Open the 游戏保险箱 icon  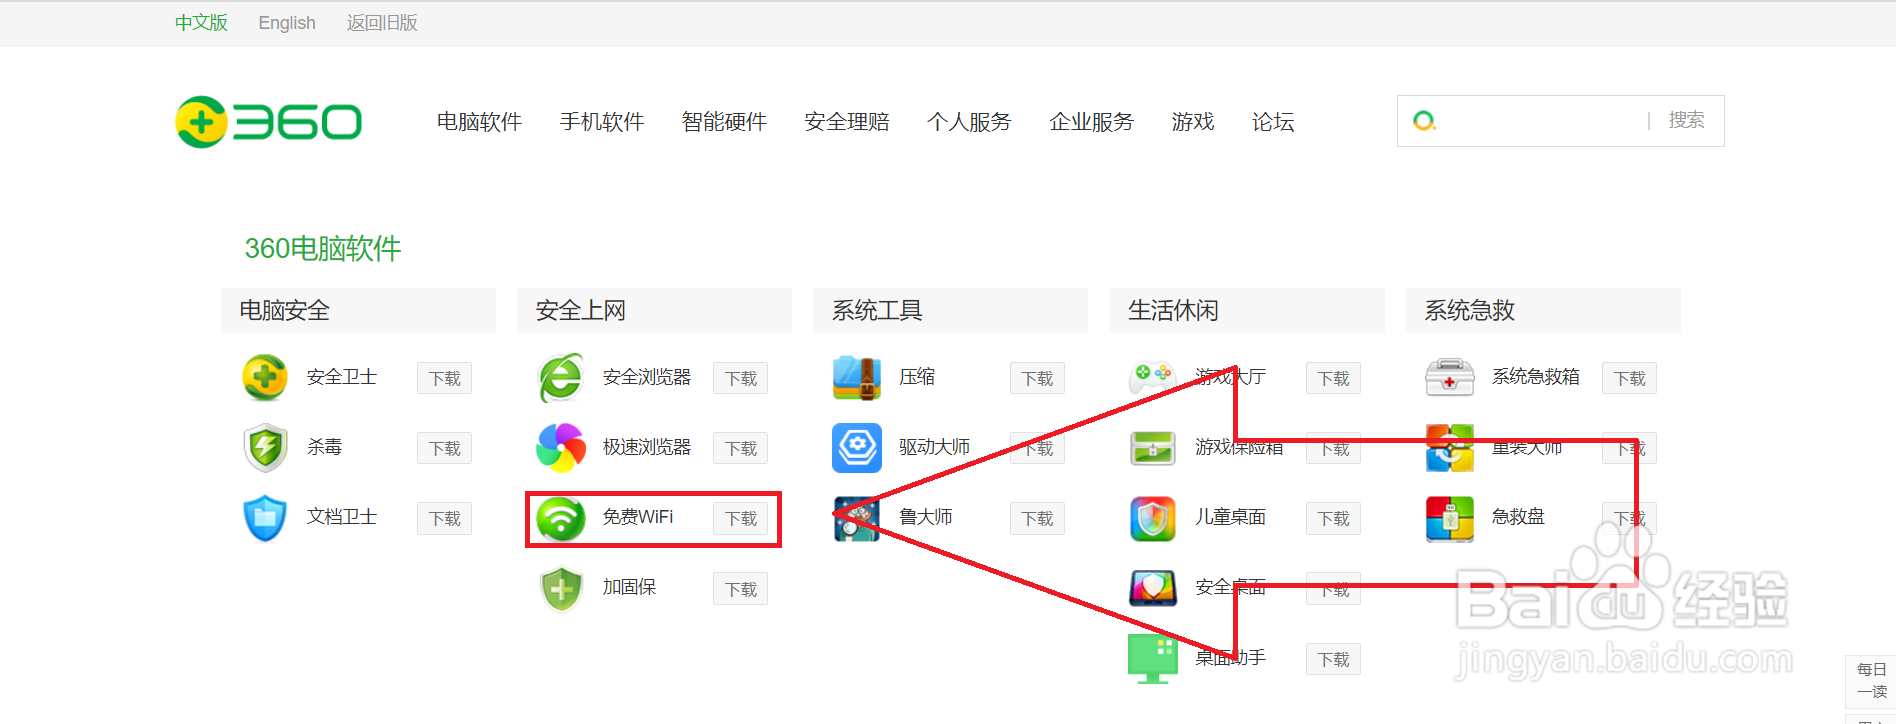point(1153,448)
